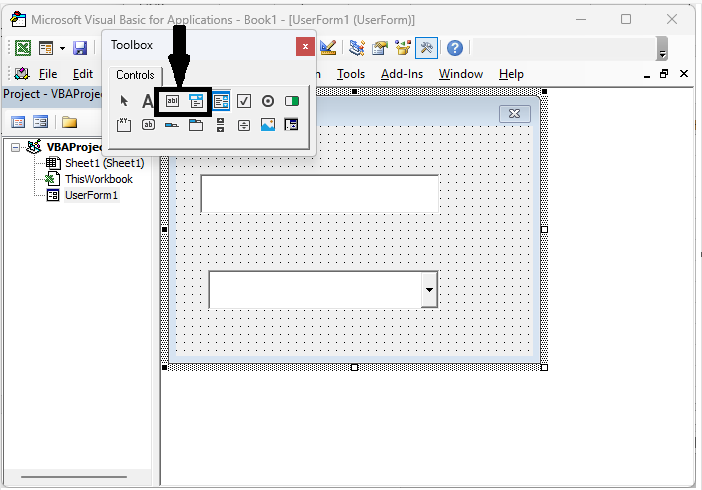Save the workbook with the floppy icon
This screenshot has width=702, height=490.
80,48
